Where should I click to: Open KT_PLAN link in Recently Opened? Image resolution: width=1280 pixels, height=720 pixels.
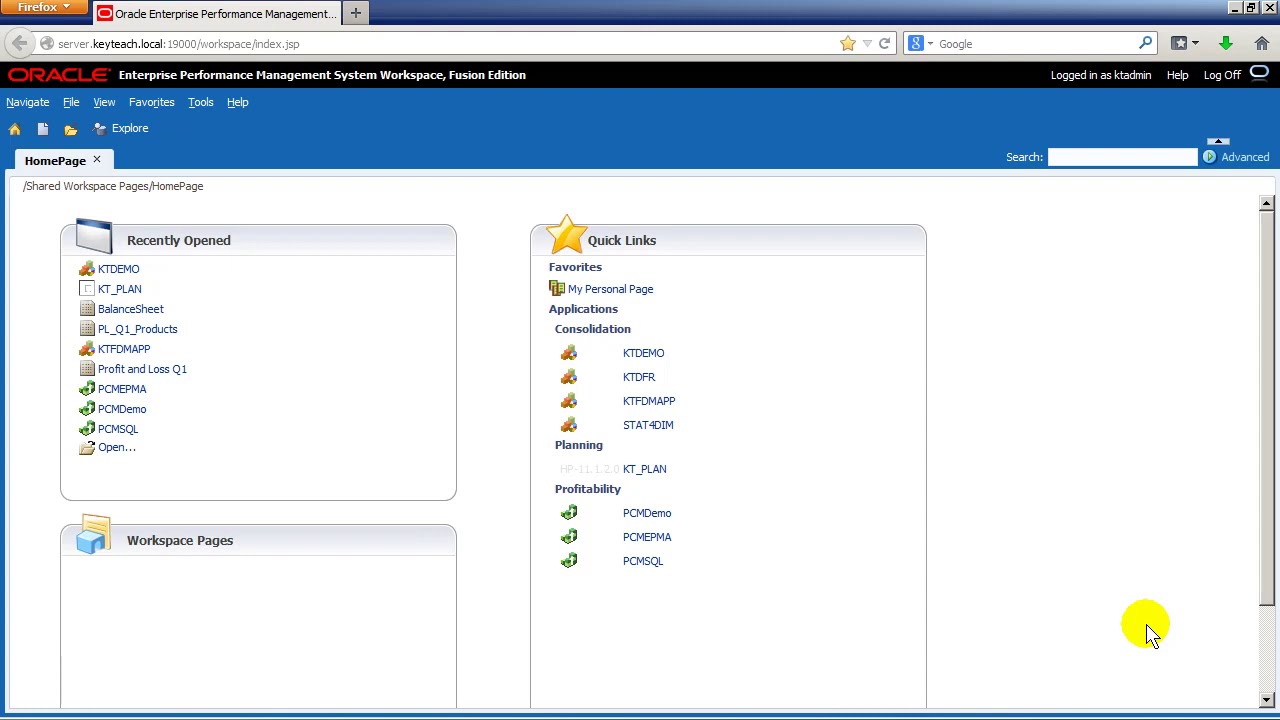[x=120, y=289]
